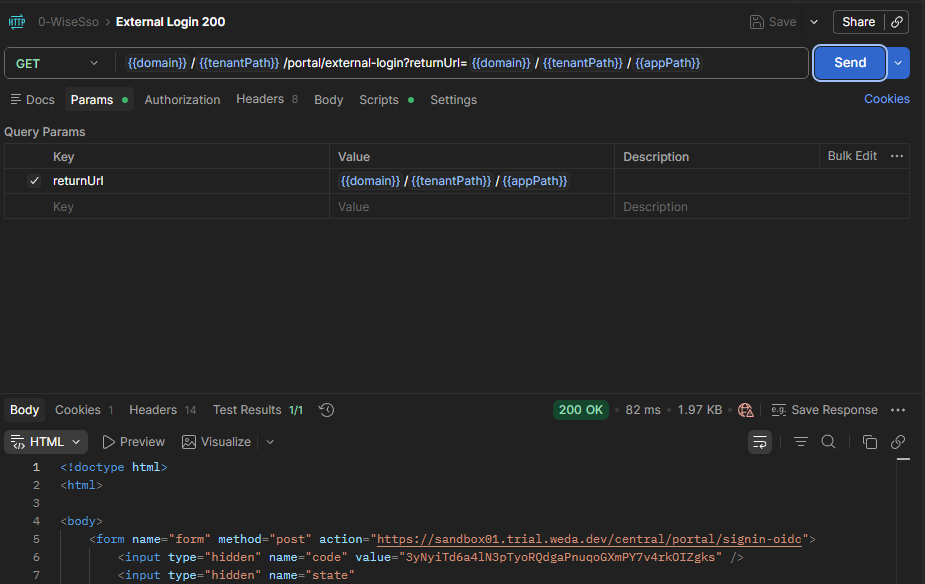Open the Preview response view
Image resolution: width=925 pixels, height=584 pixels.
133,442
